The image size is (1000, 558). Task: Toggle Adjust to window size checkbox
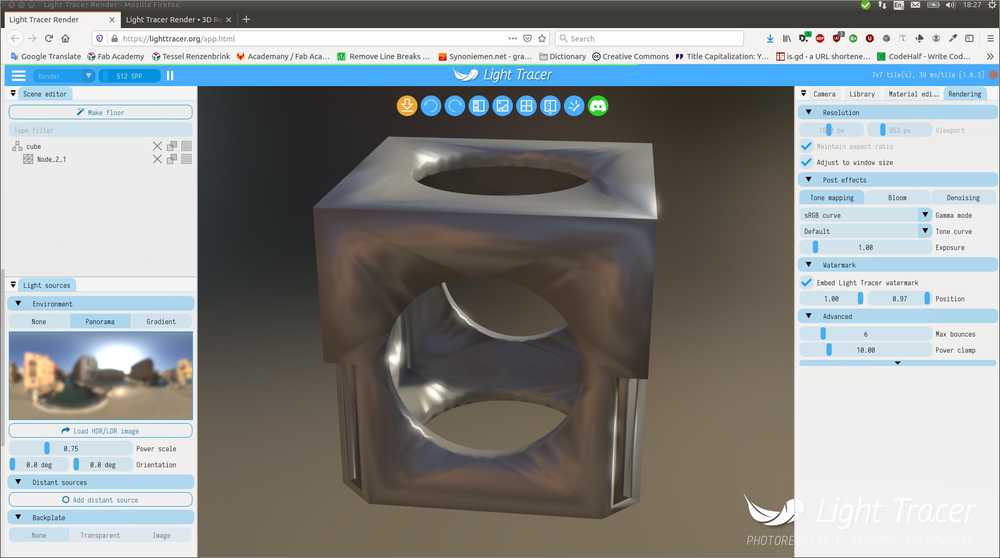point(806,162)
